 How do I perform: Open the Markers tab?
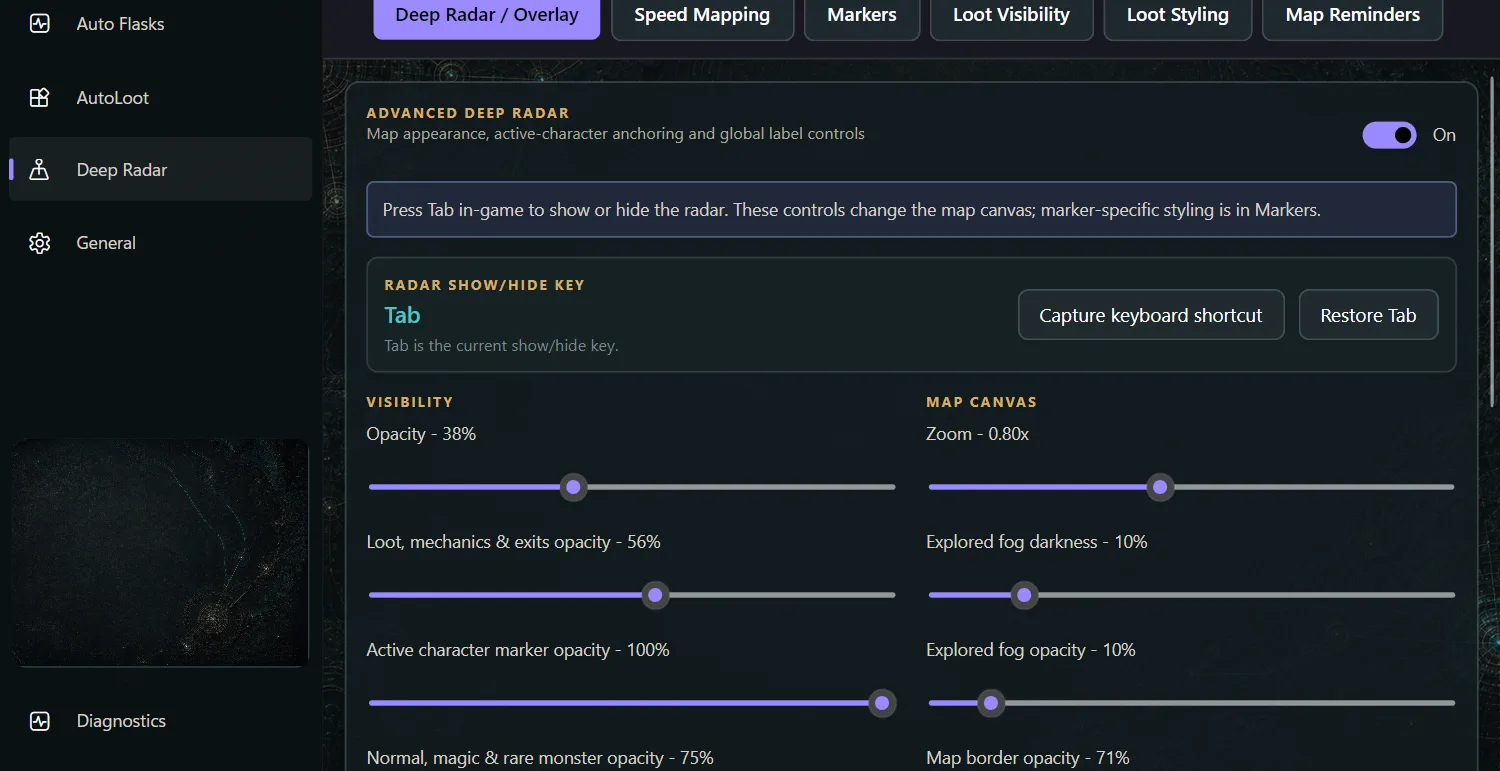(862, 16)
